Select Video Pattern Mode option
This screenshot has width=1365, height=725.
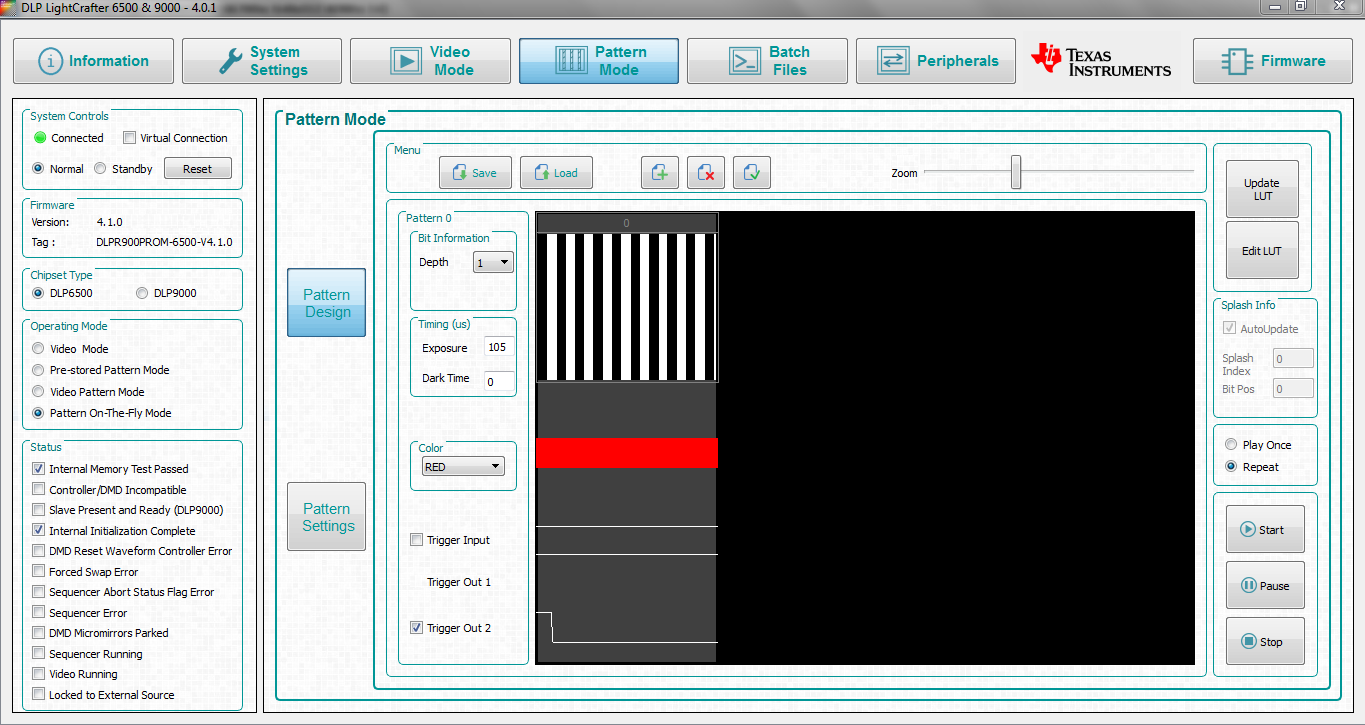tap(38, 392)
